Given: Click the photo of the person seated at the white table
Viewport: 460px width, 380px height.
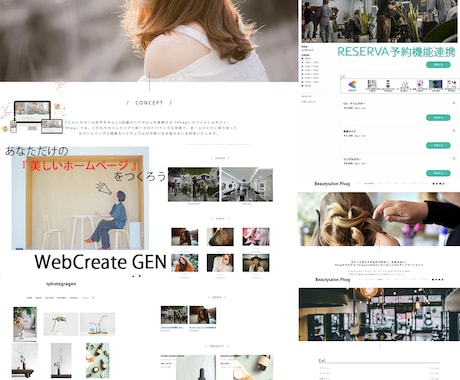Looking at the screenshot, I should [x=80, y=198].
